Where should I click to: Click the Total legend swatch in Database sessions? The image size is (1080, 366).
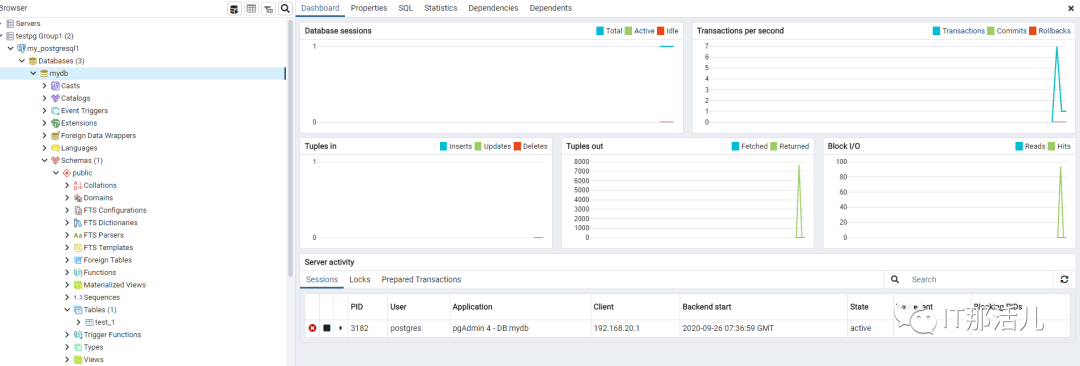(600, 31)
